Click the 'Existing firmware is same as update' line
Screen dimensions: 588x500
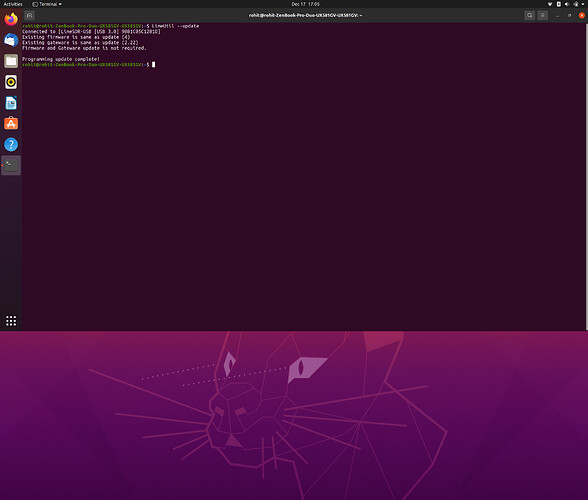[76, 37]
